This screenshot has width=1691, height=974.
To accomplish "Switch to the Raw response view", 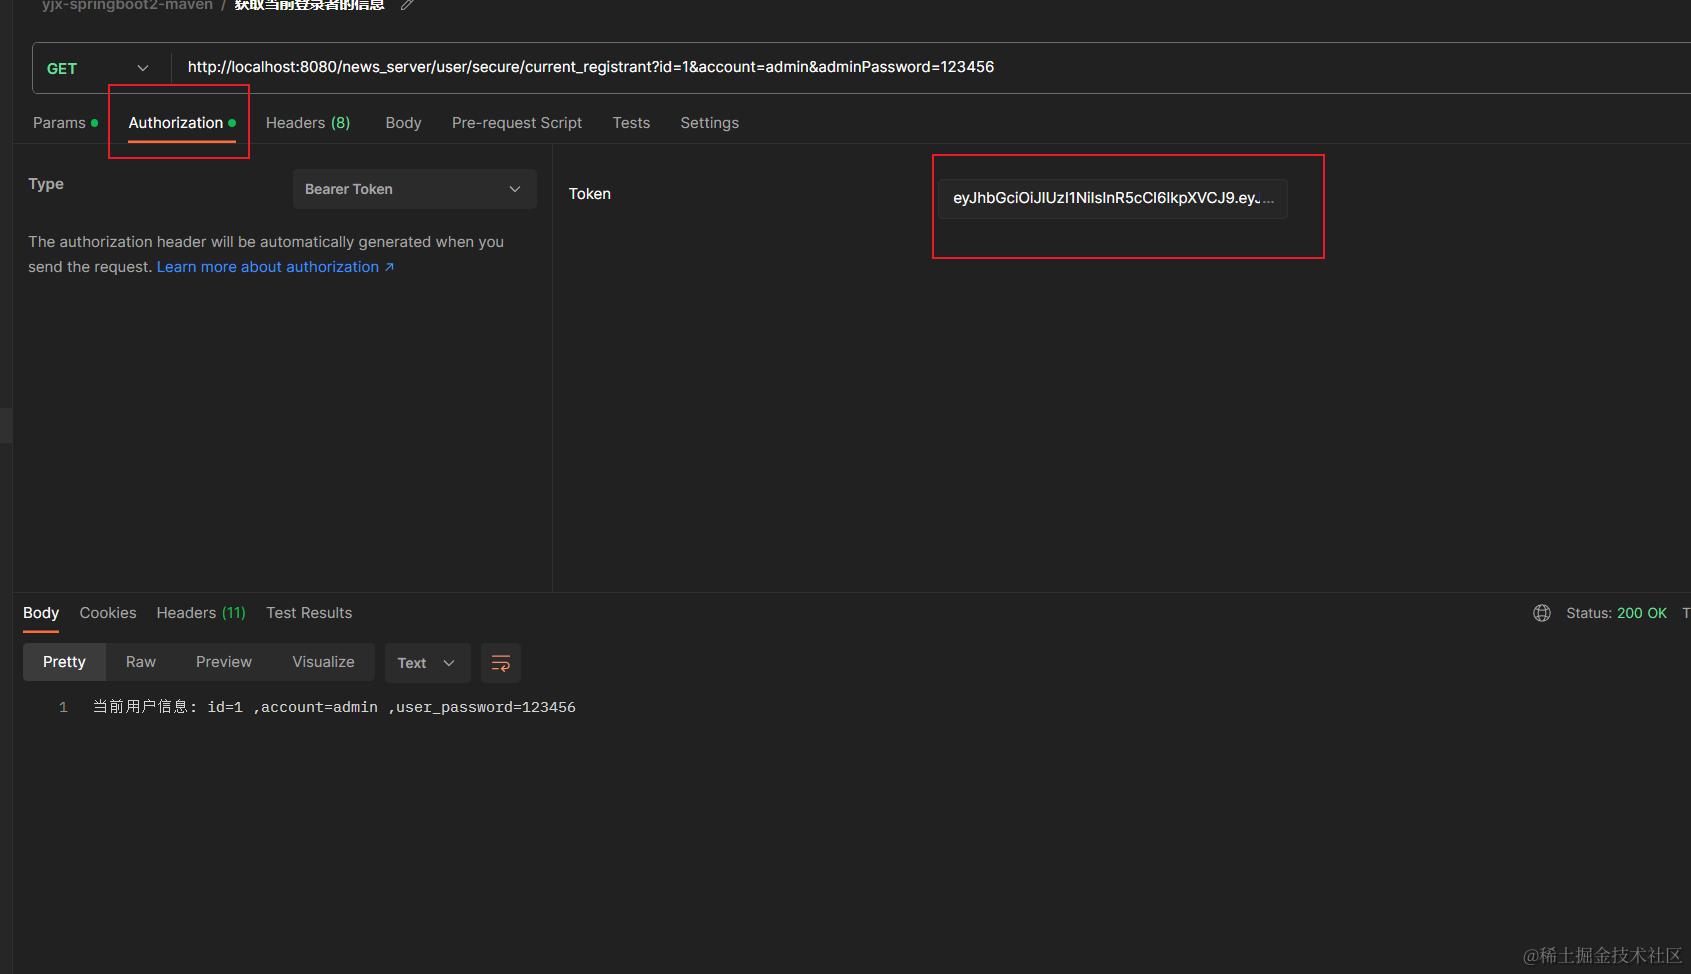I will [x=141, y=662].
